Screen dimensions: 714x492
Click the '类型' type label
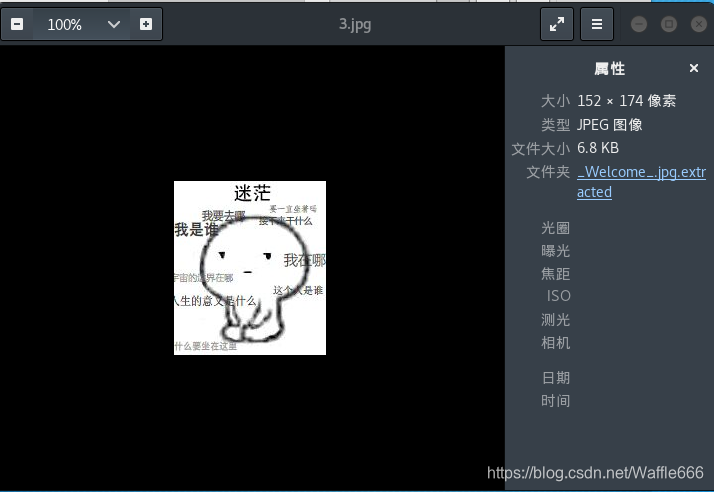tap(556, 124)
